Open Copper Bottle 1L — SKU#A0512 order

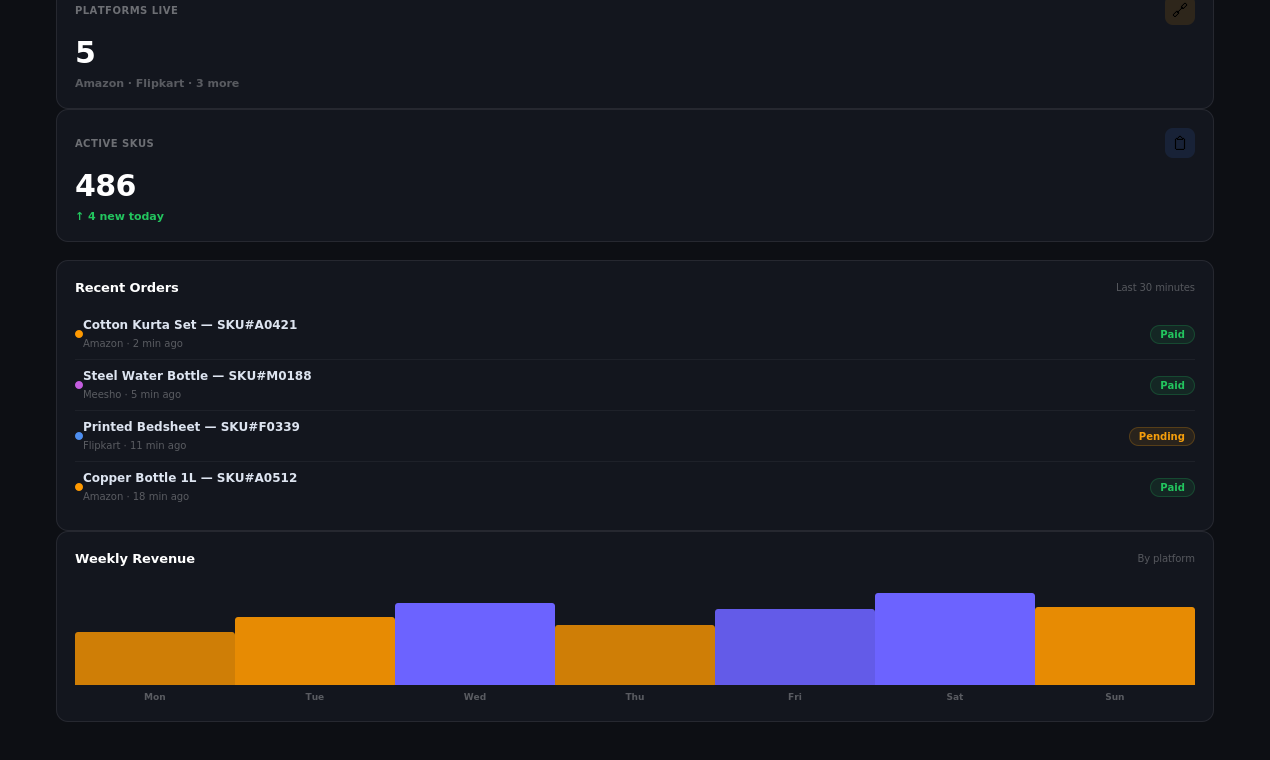point(635,487)
